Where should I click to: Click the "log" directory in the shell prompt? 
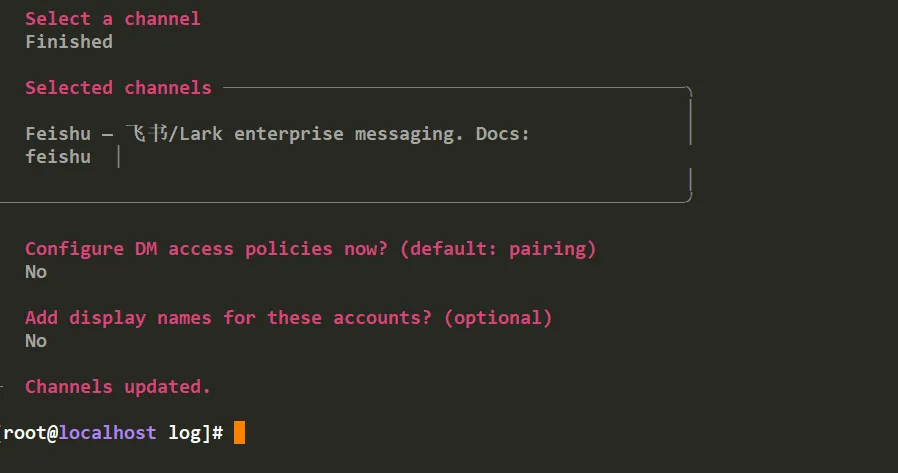[x=184, y=432]
